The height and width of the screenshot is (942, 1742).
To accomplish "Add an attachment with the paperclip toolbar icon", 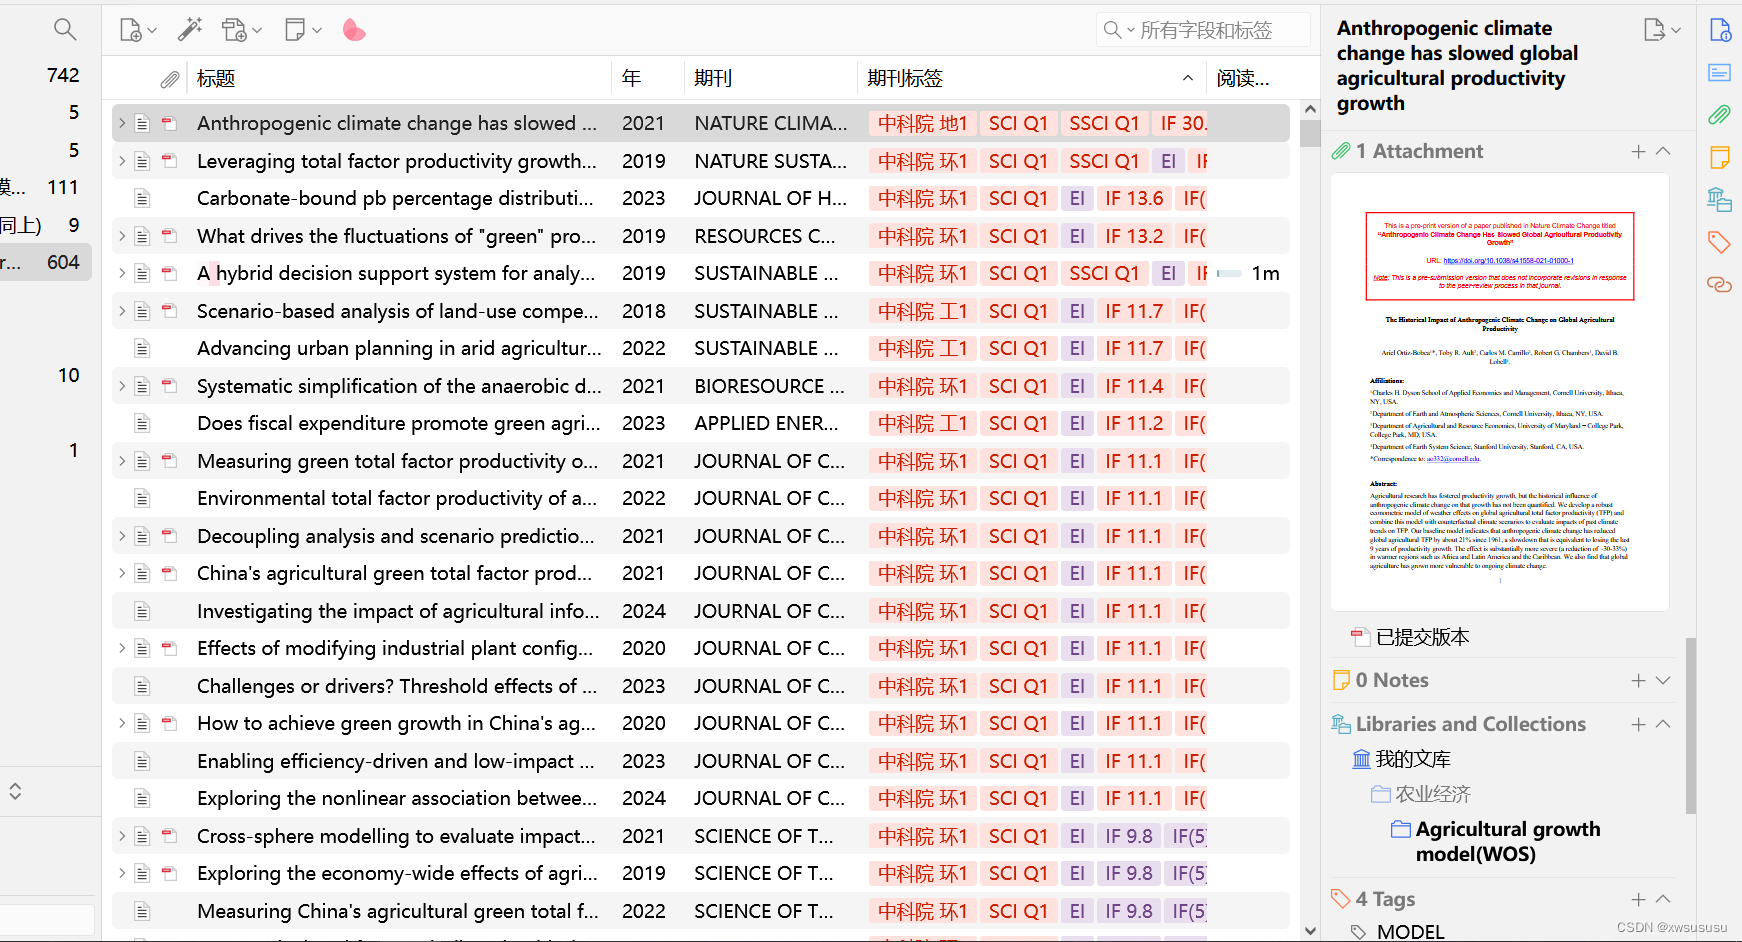I will 236,29.
